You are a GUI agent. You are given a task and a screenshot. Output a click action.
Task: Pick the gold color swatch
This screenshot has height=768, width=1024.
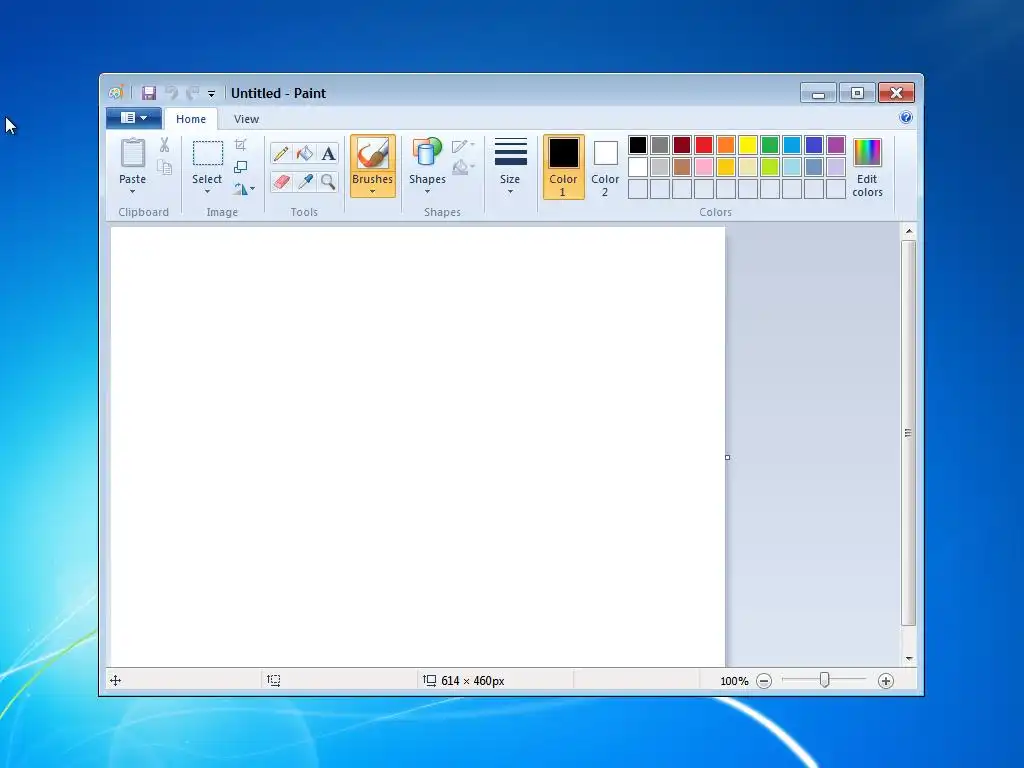[x=726, y=167]
